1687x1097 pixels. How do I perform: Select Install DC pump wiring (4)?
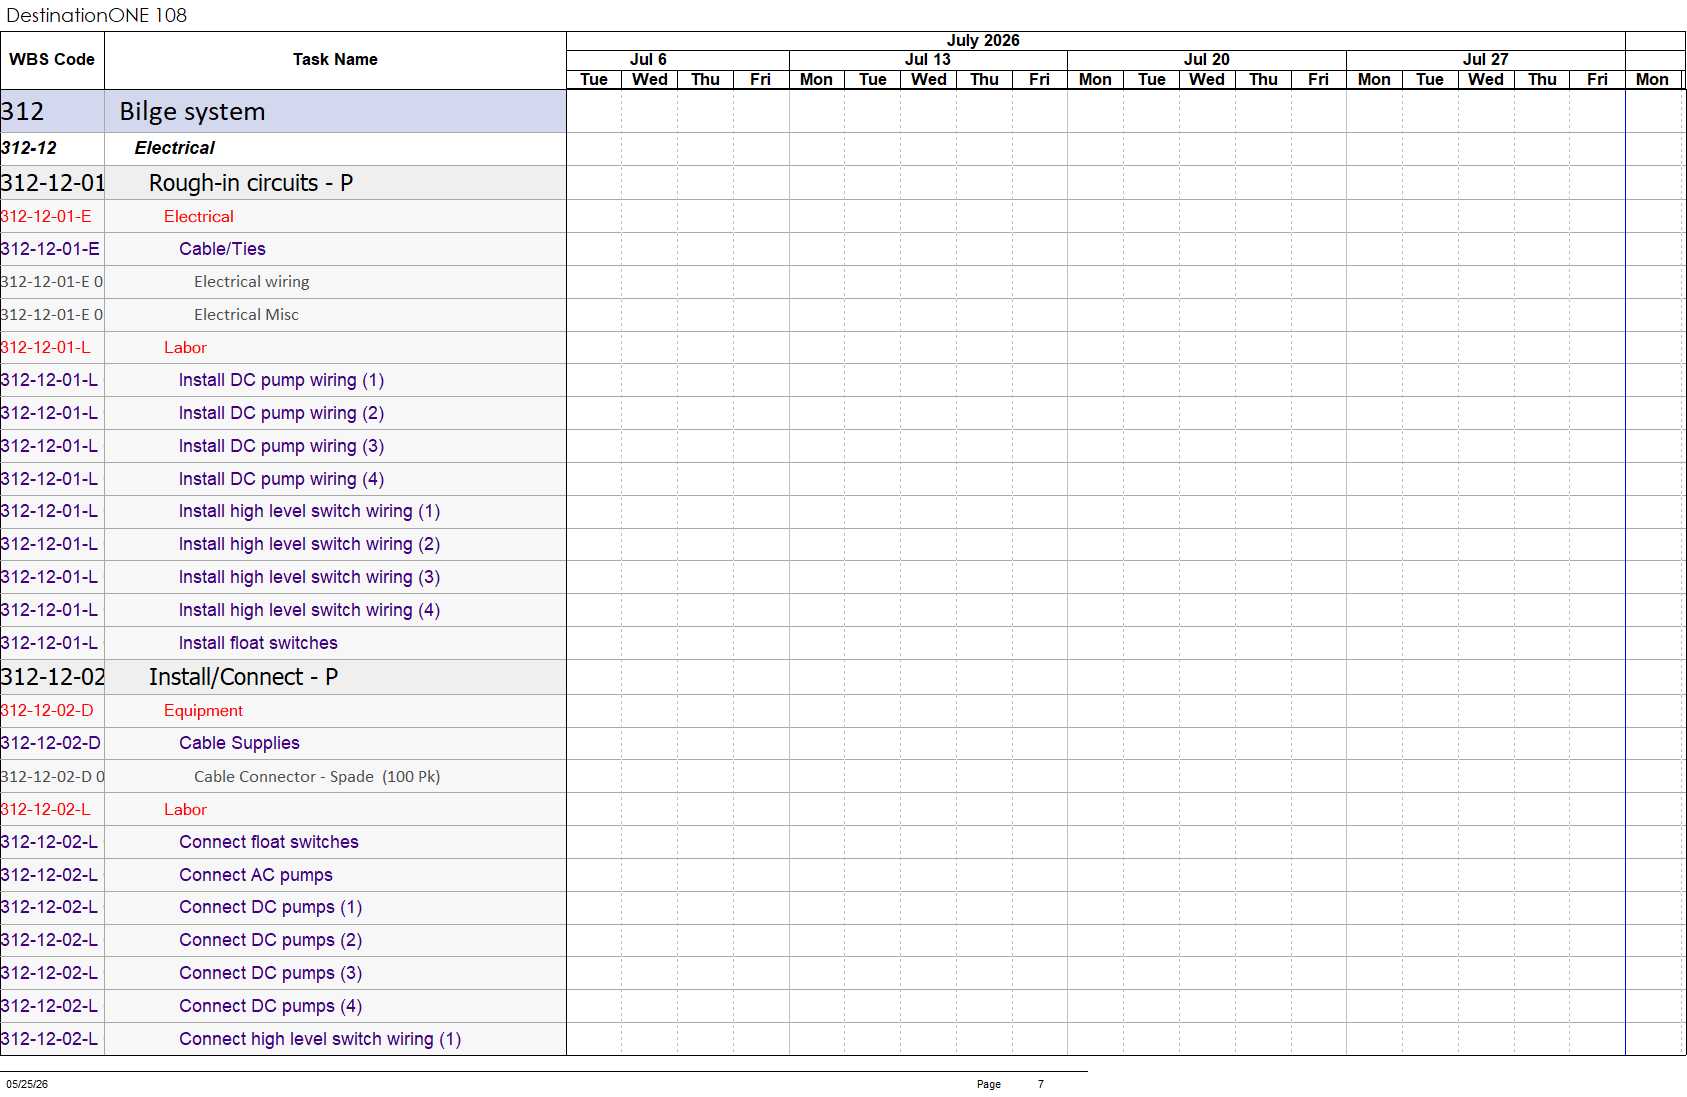point(283,479)
